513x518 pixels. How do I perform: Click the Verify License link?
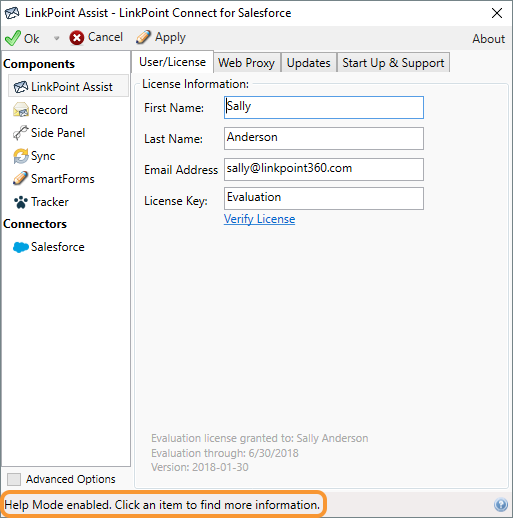pyautogui.click(x=259, y=219)
